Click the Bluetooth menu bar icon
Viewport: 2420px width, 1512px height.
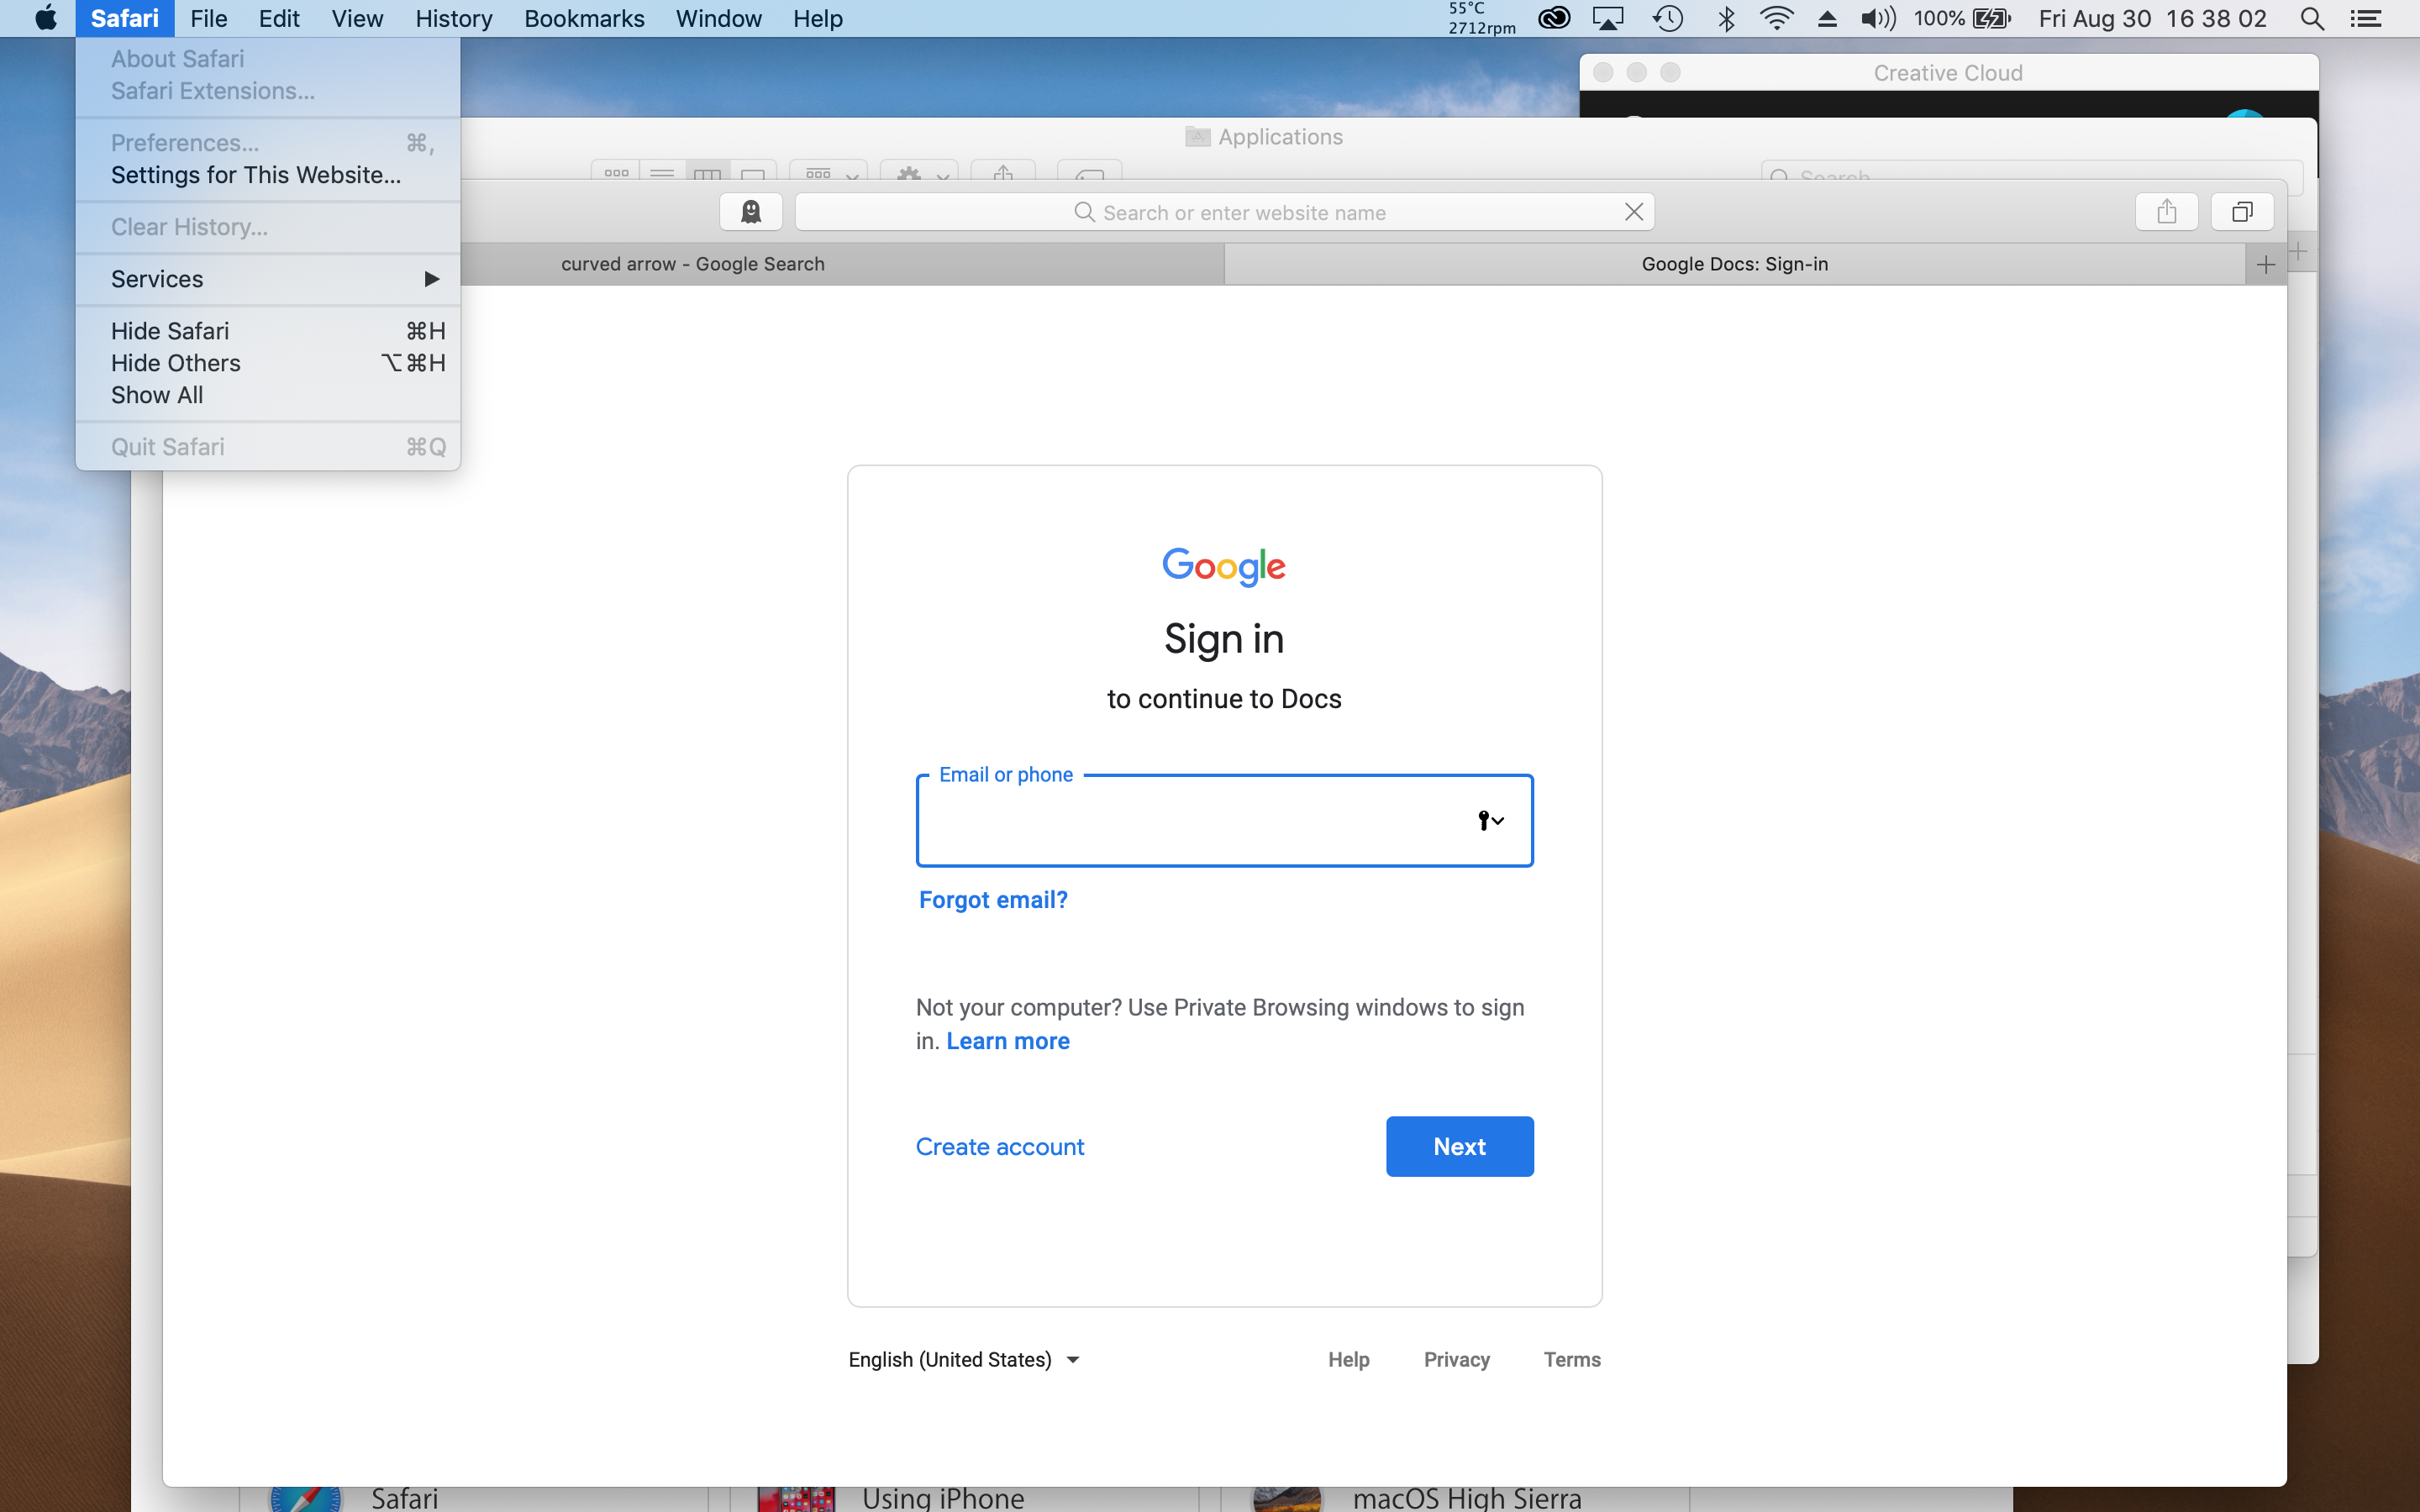pos(1726,19)
